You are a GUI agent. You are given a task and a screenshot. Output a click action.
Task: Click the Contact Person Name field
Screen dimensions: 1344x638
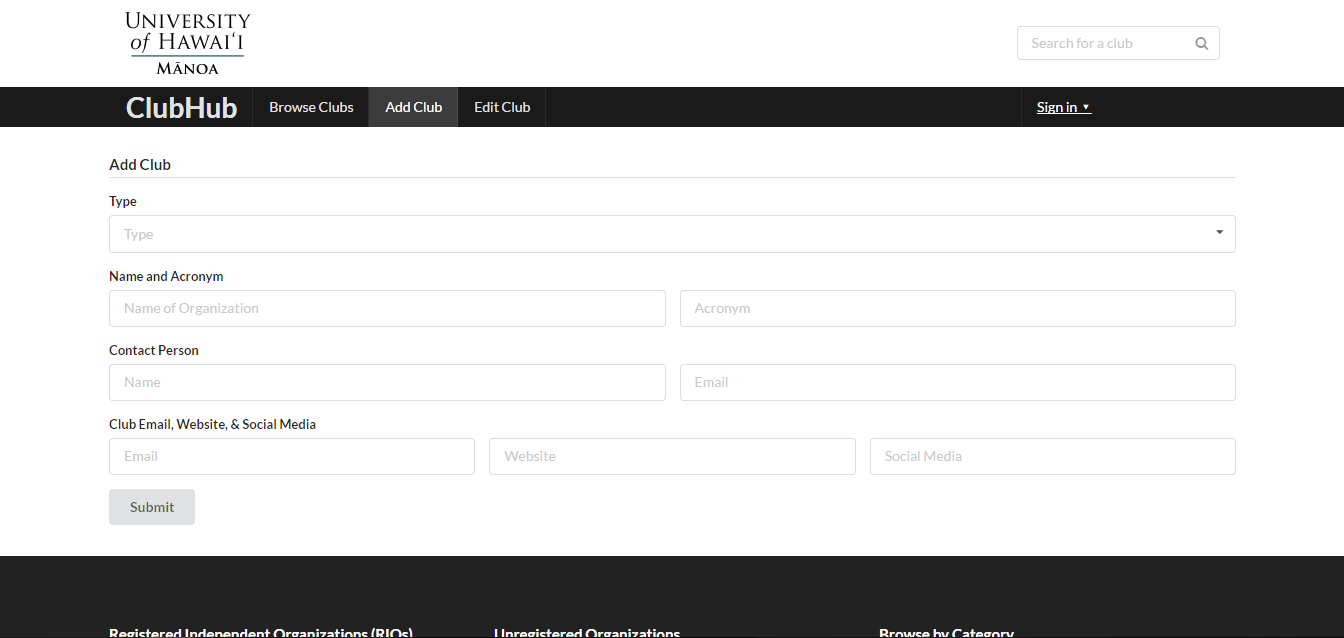pyautogui.click(x=387, y=382)
